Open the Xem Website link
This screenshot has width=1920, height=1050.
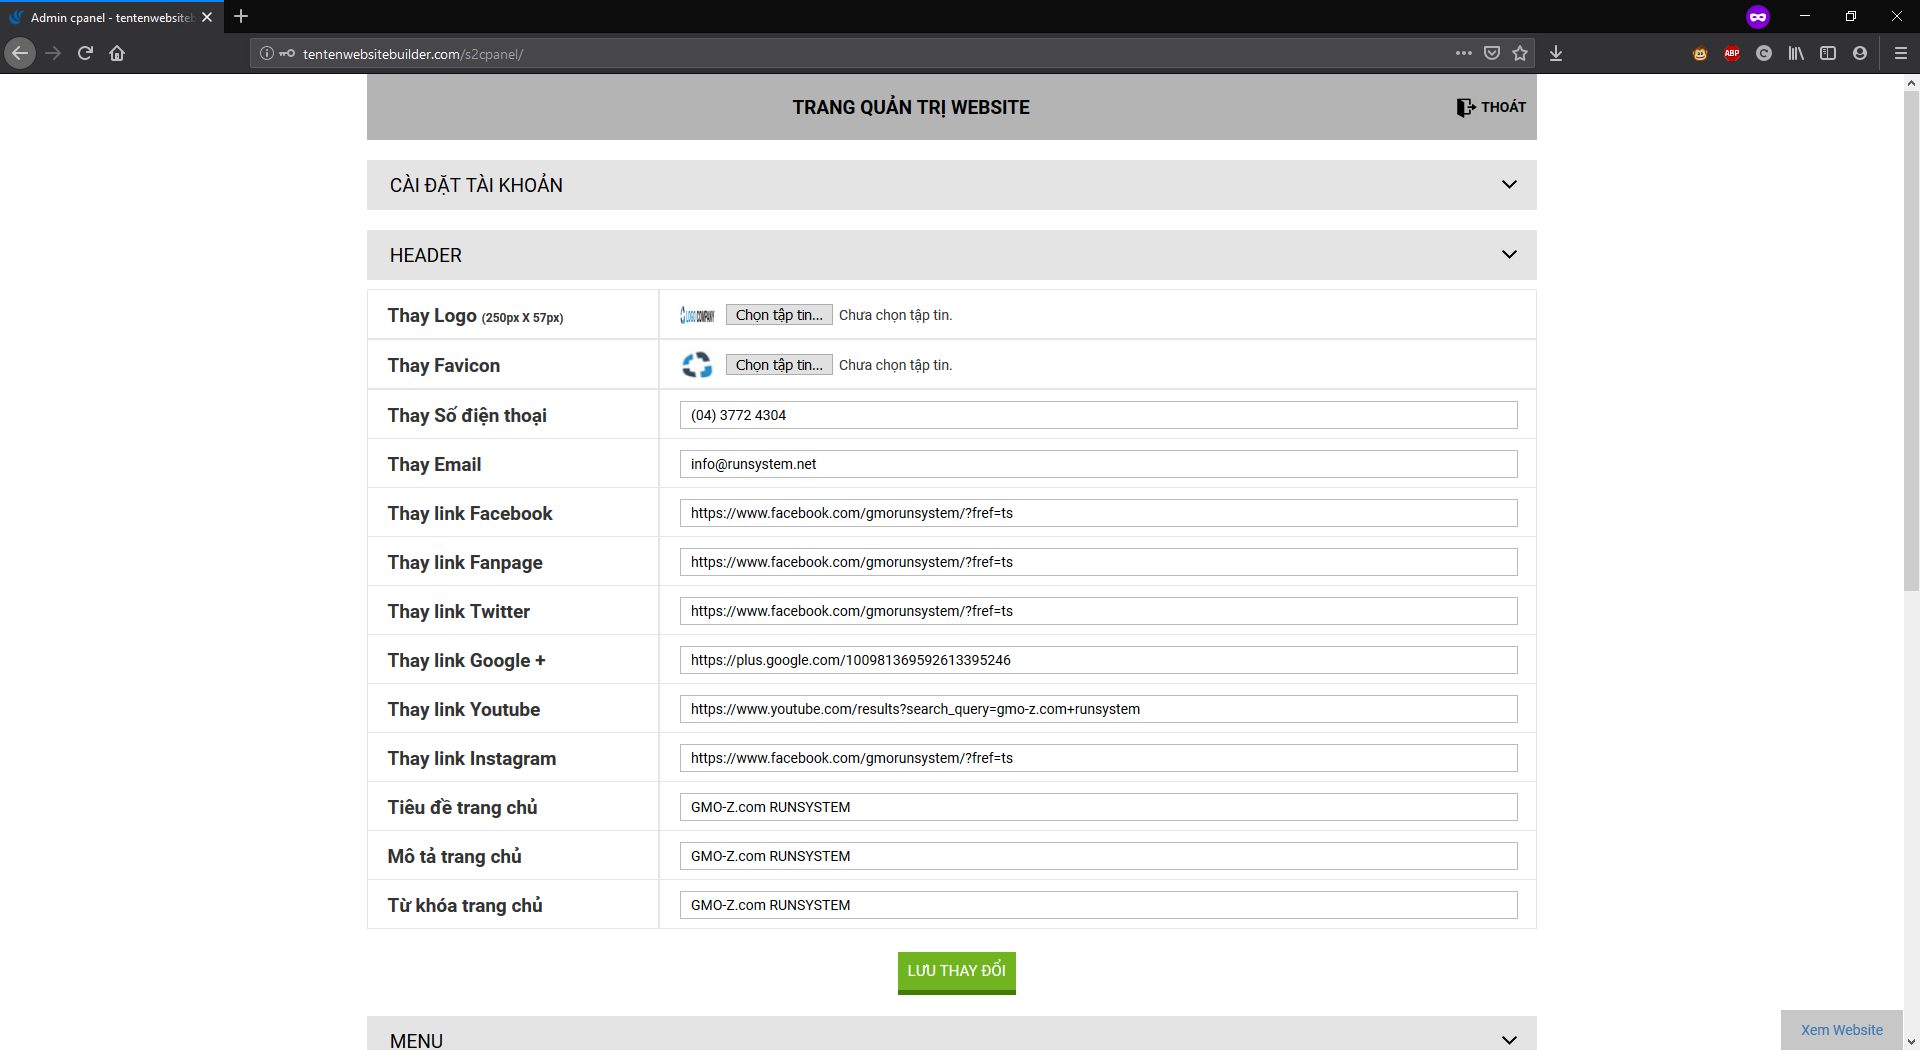(1842, 1030)
